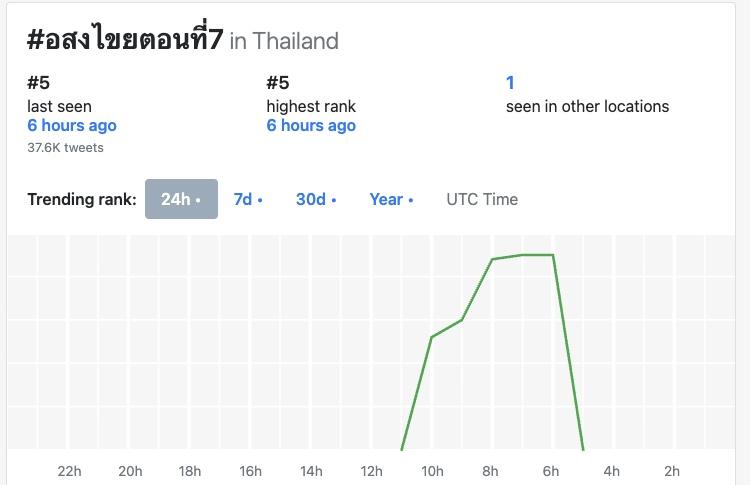Open the "1" other locations link
This screenshot has height=485, width=750.
pos(510,83)
